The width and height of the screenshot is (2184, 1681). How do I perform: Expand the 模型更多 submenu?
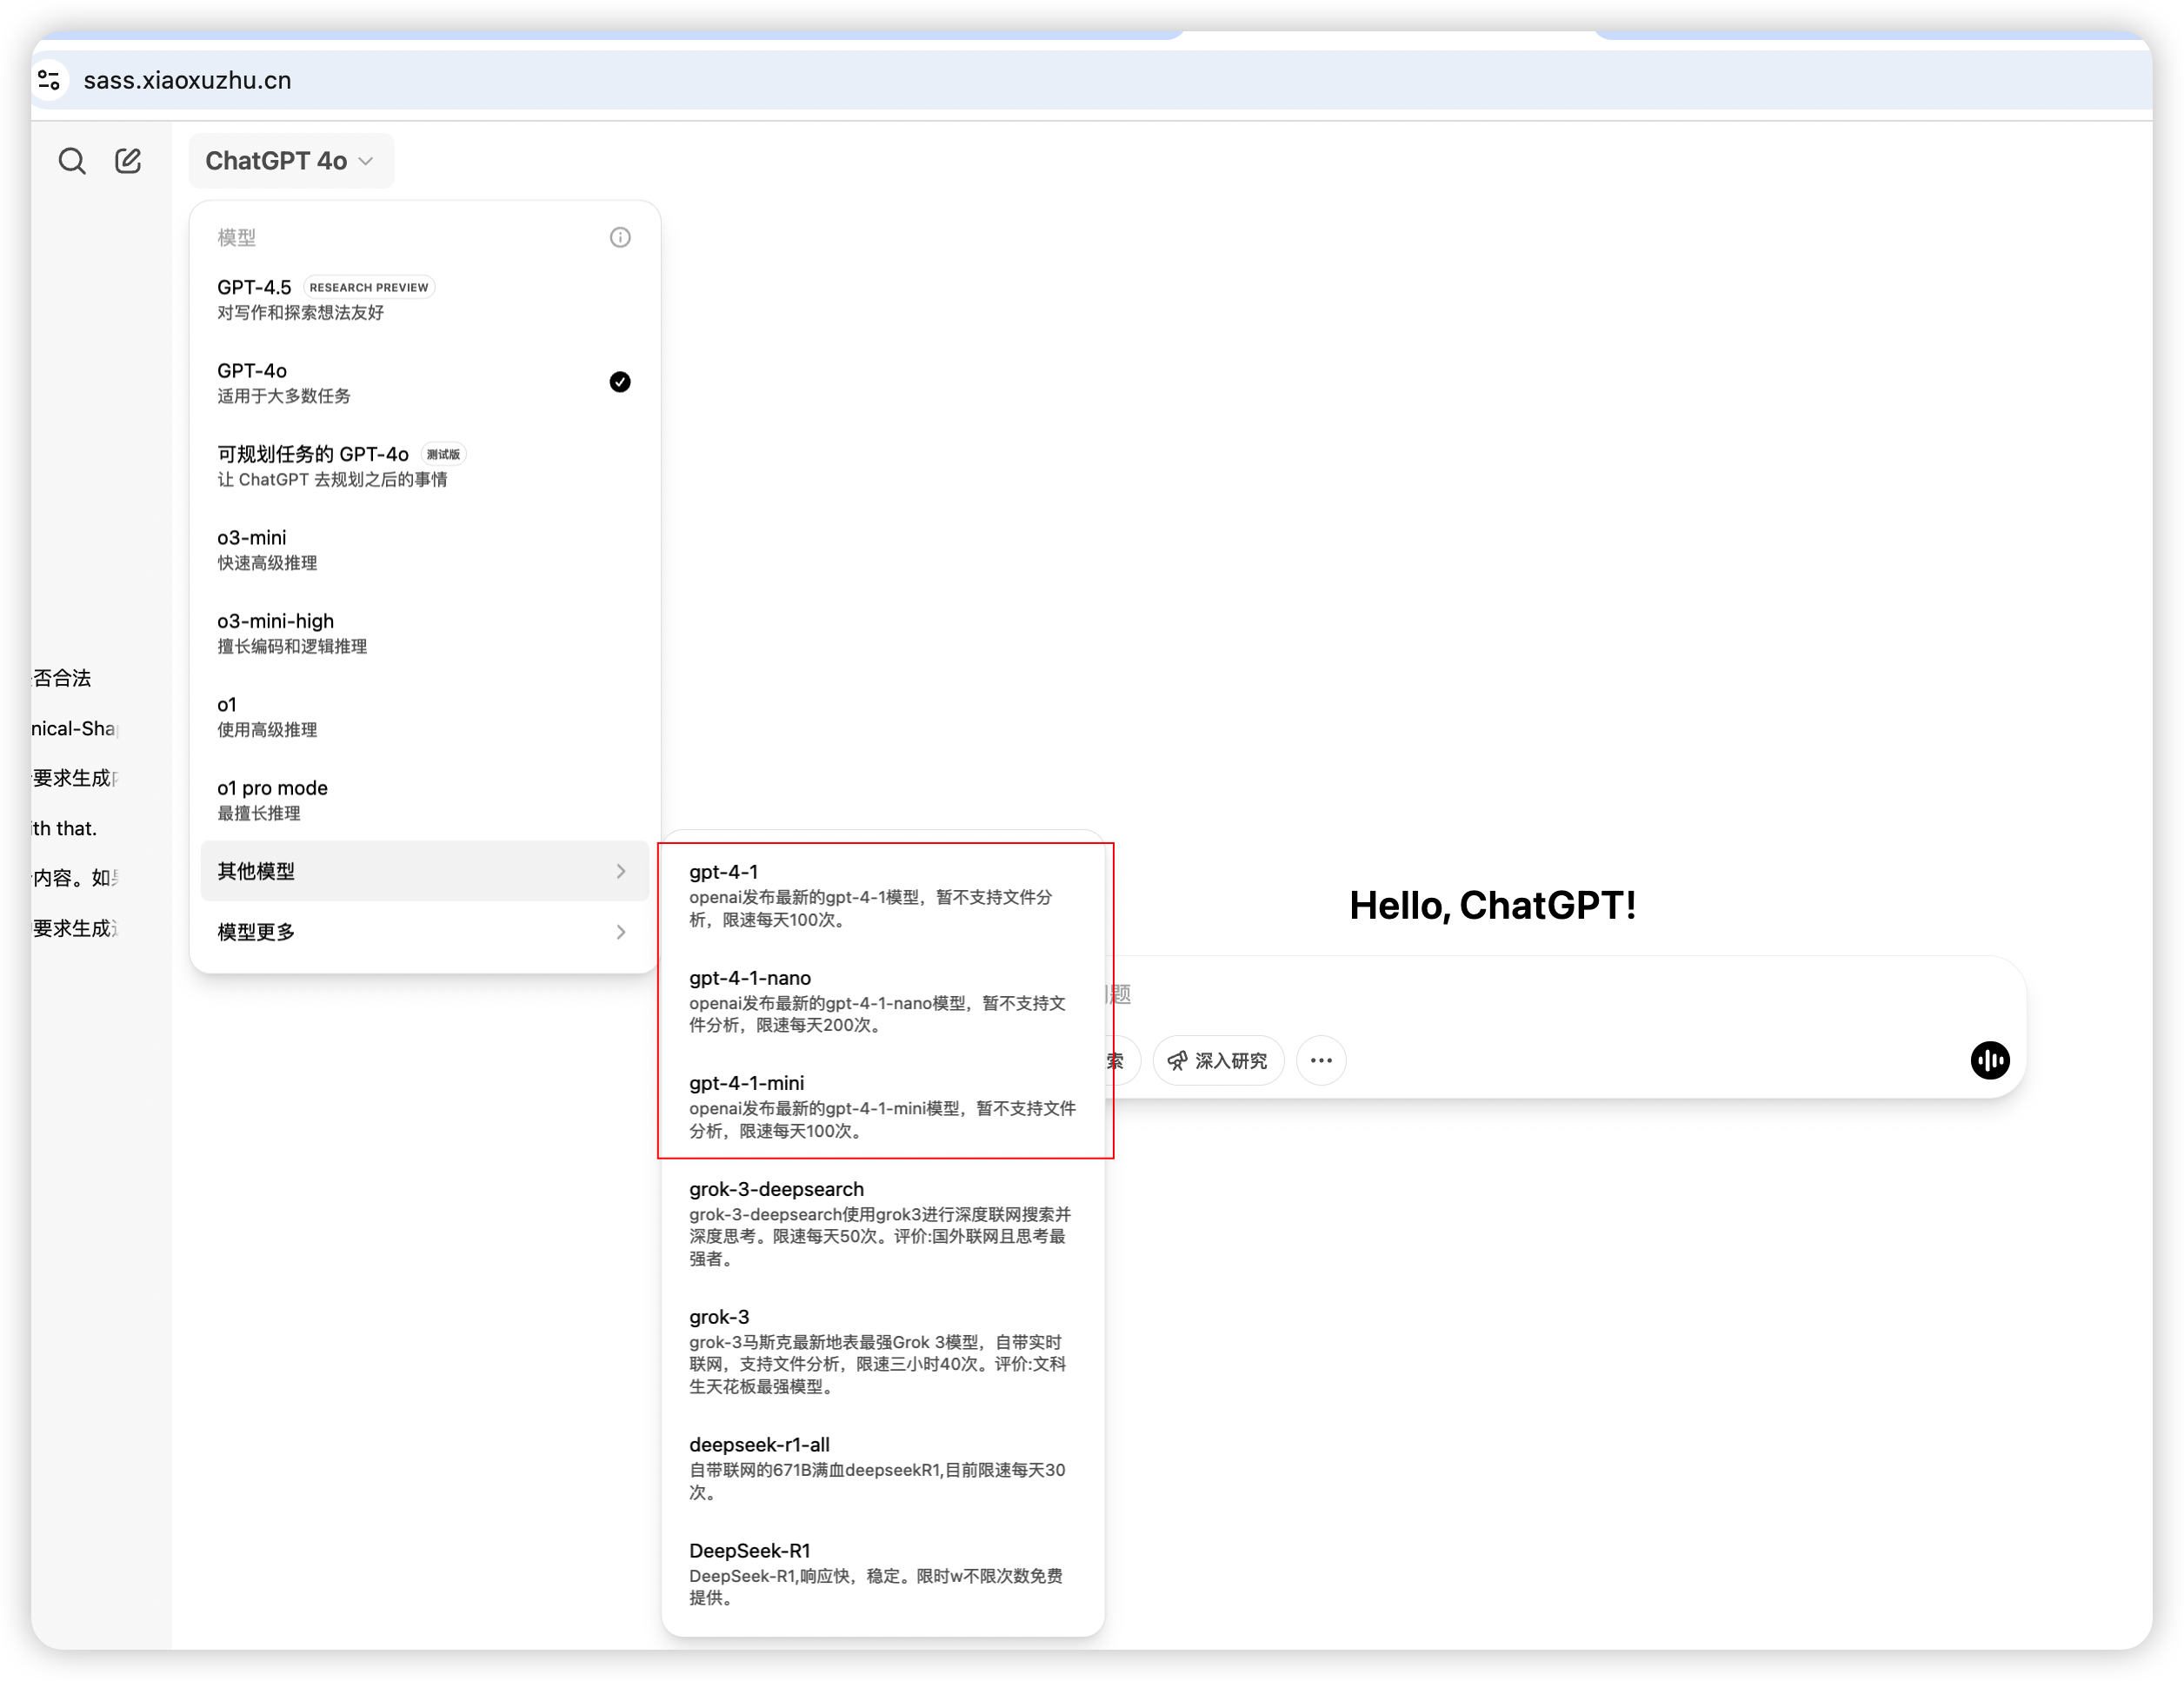coord(423,932)
